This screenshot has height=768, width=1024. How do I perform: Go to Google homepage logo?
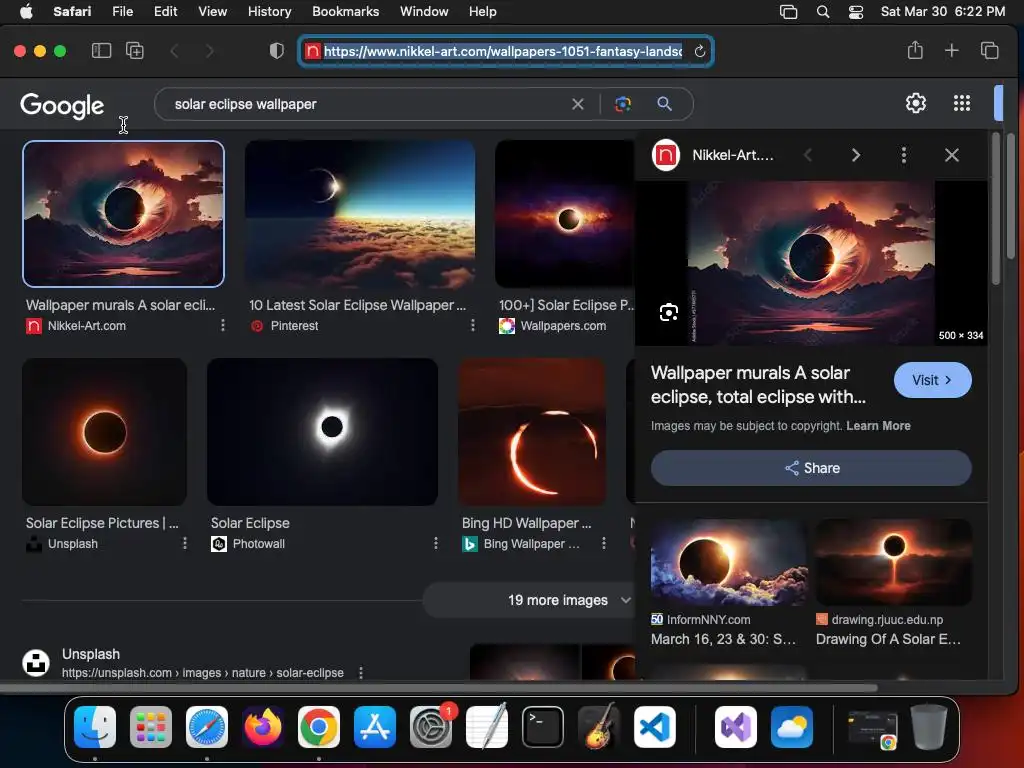[62, 105]
